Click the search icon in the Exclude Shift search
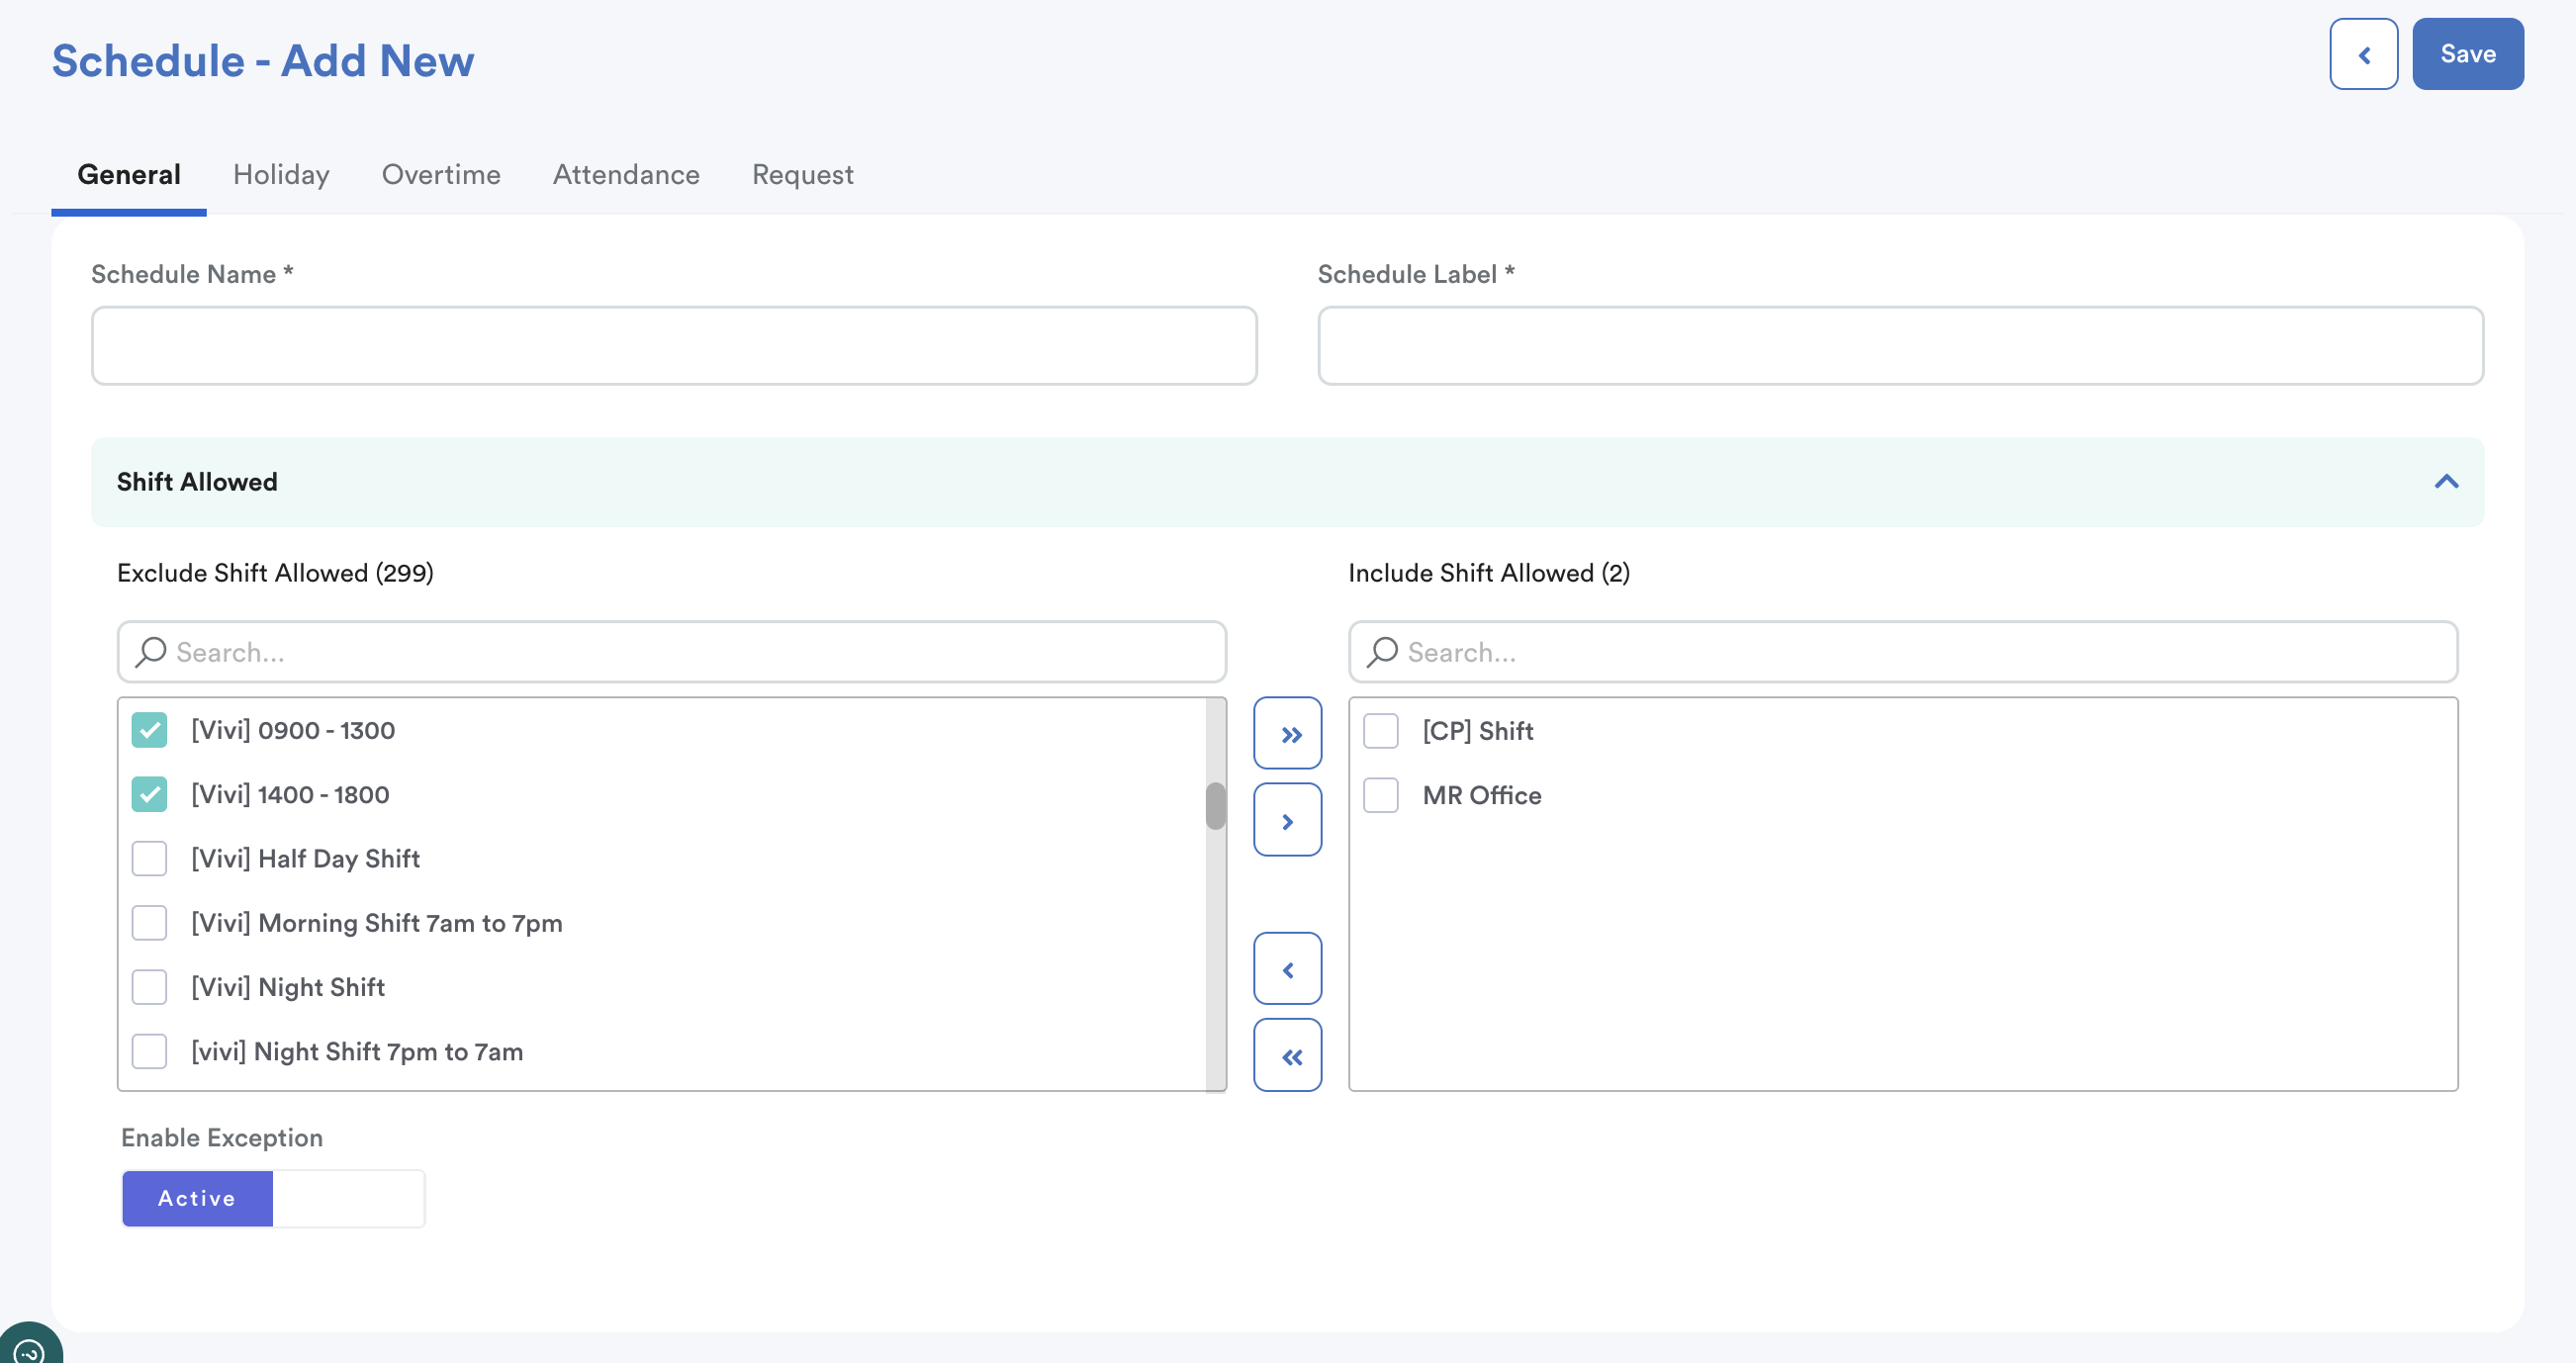This screenshot has width=2576, height=1363. coord(151,652)
